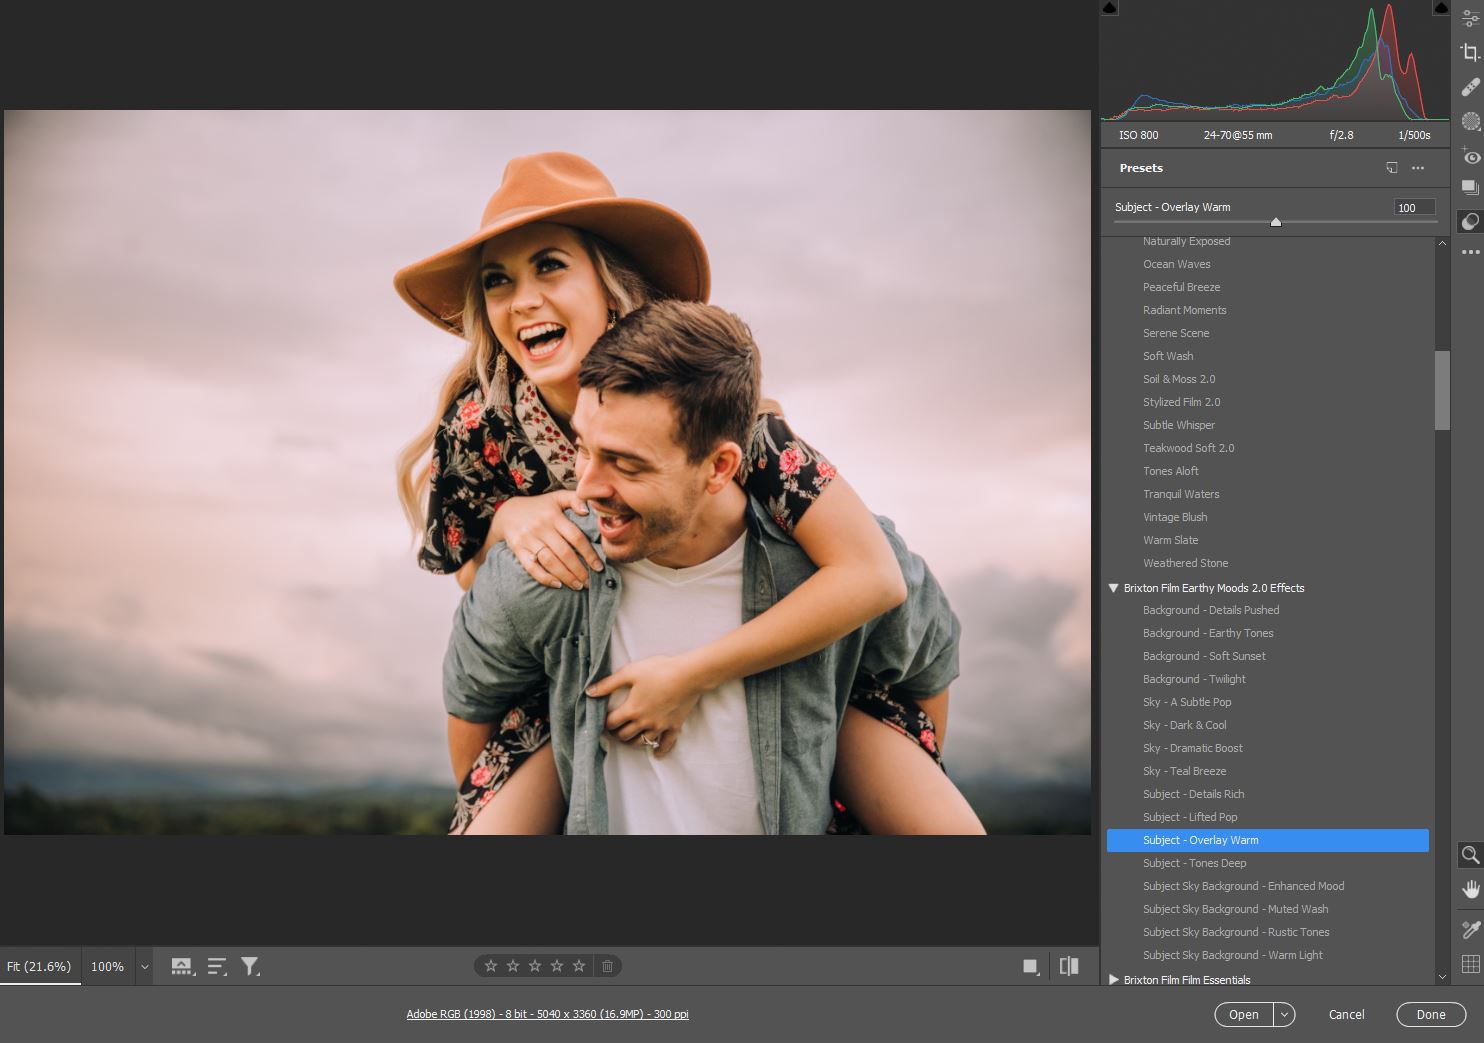This screenshot has height=1043, width=1484.
Task: Select the Healing bandage tool
Action: click(1470, 87)
